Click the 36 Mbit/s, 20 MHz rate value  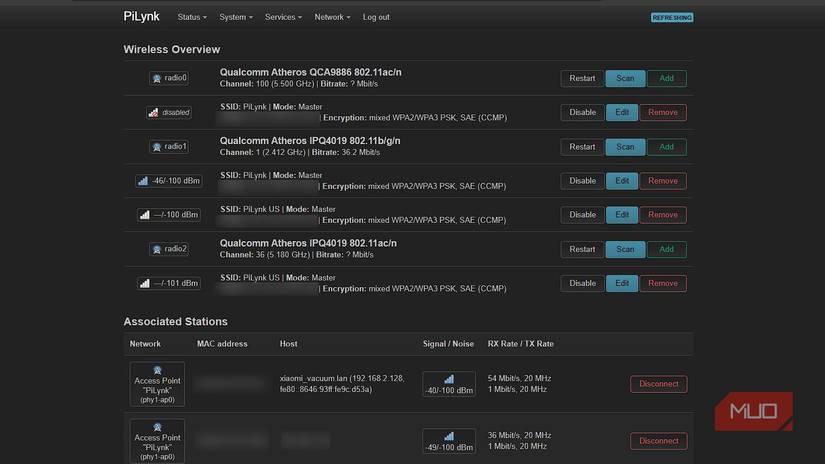(519, 435)
